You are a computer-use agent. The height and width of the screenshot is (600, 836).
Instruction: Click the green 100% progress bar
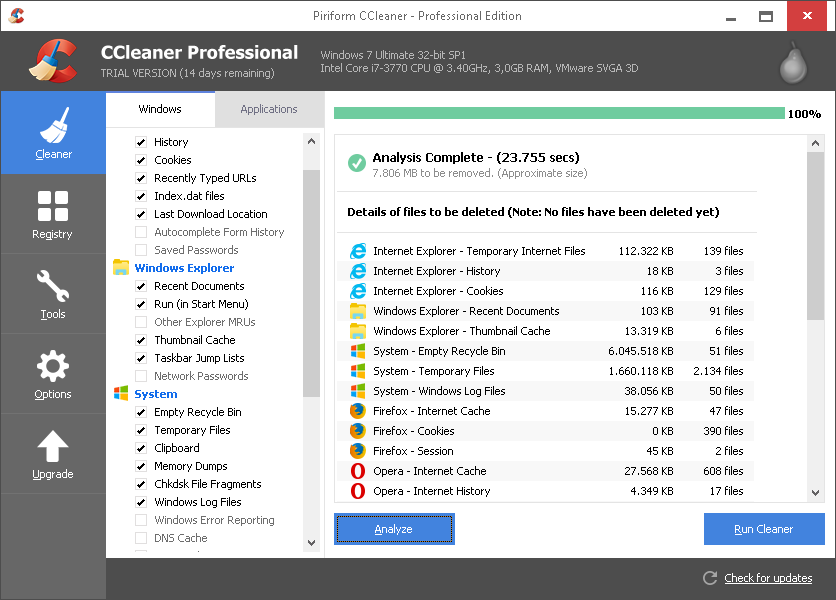tap(559, 113)
